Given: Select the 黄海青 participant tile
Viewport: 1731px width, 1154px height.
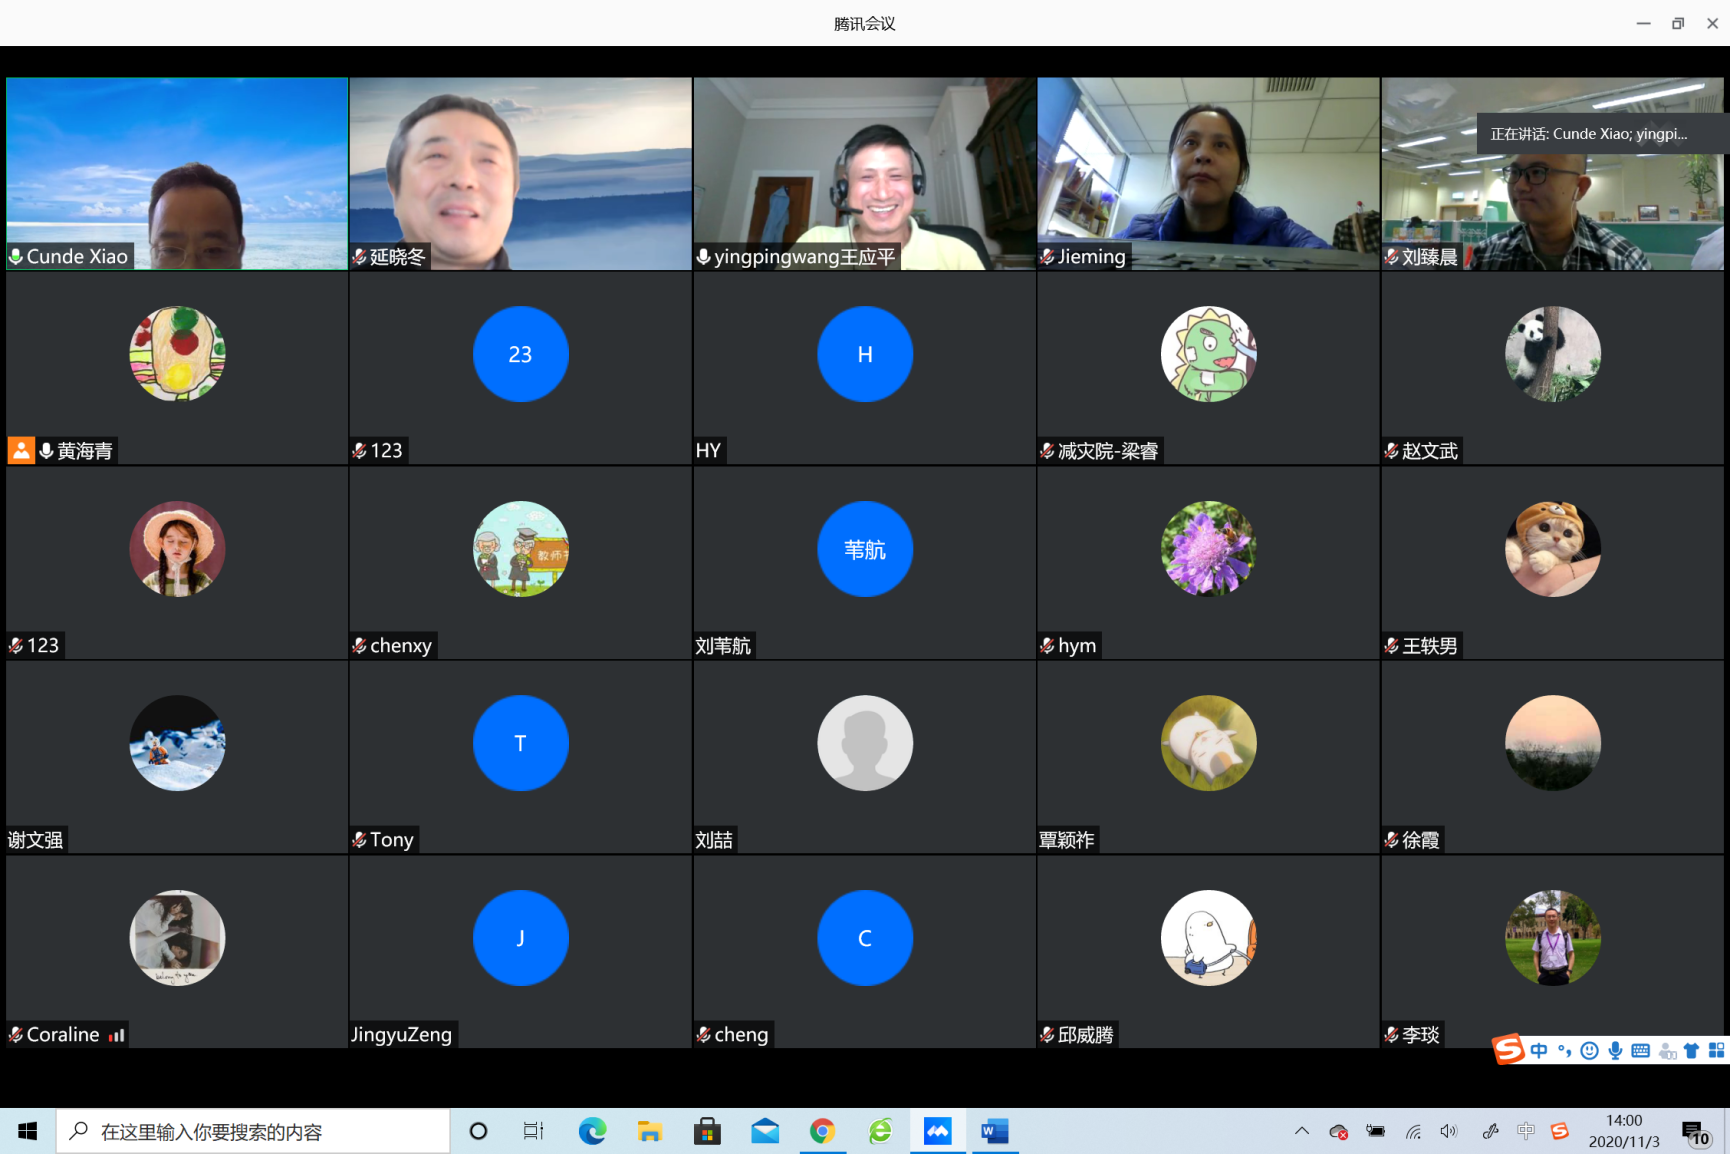Looking at the screenshot, I should (177, 368).
